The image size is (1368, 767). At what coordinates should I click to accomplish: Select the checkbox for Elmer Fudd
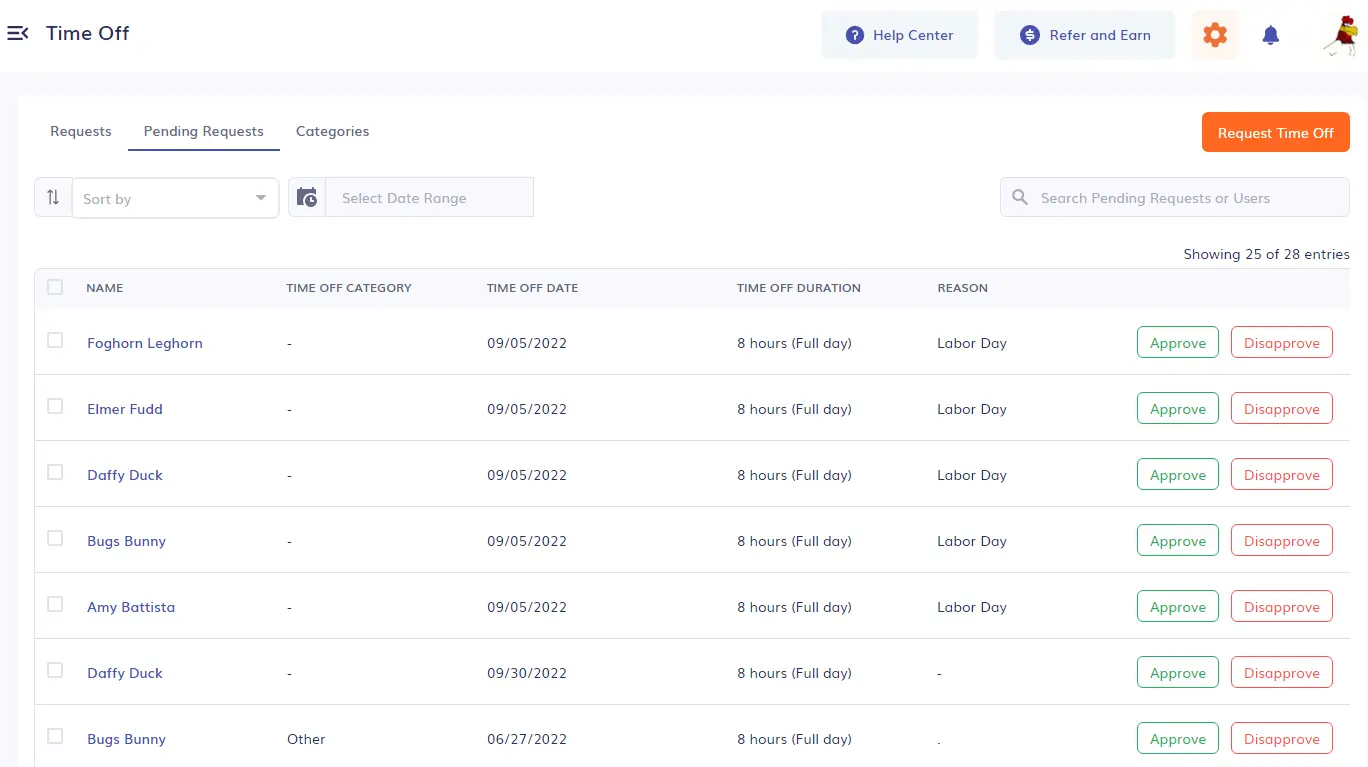[55, 405]
